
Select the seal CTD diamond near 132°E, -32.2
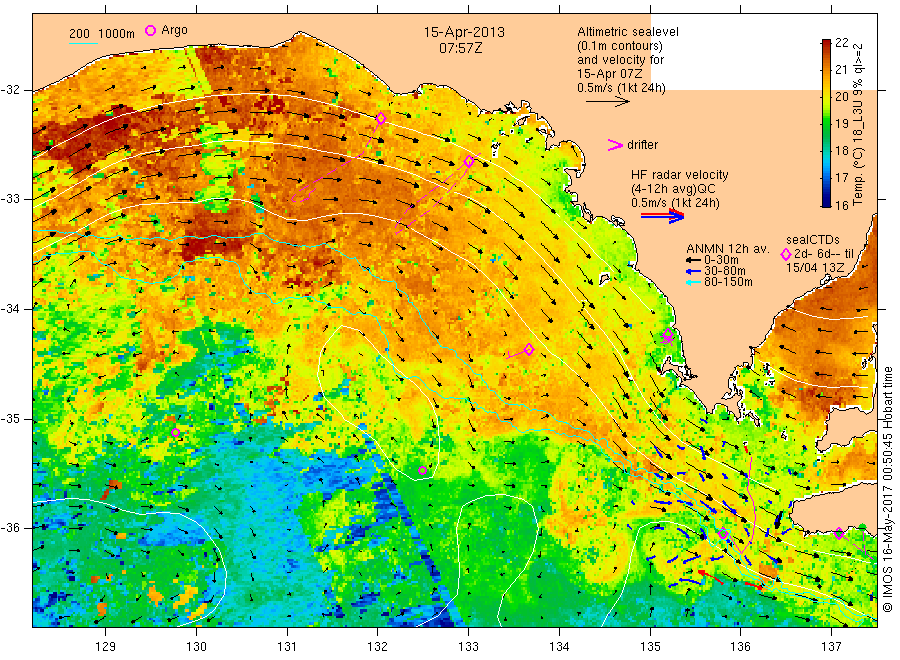click(x=381, y=118)
